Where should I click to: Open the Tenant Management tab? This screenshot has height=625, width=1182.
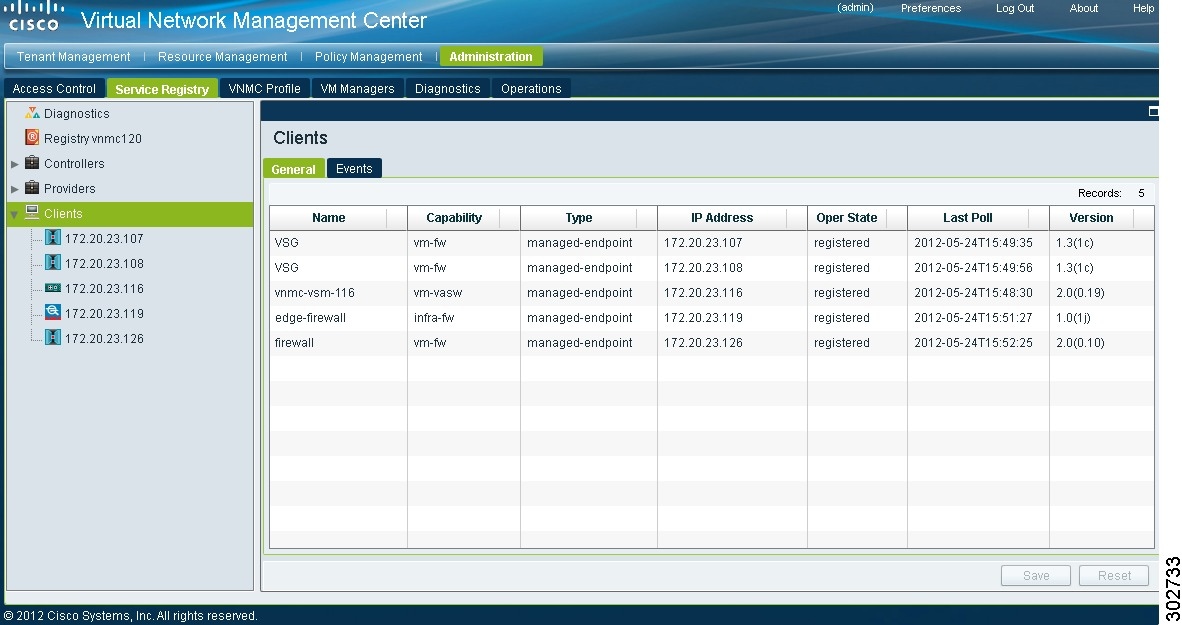[73, 57]
